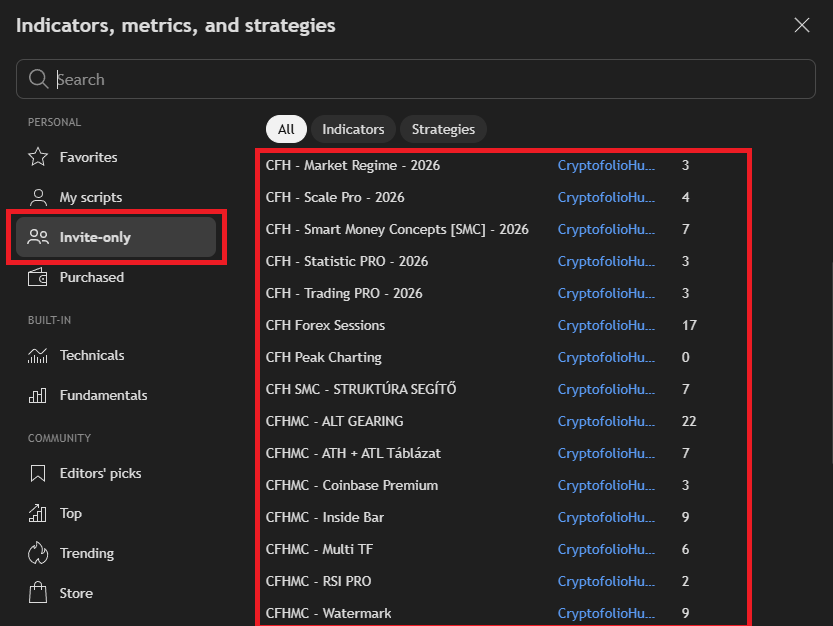Open the My scripts category

(x=116, y=197)
